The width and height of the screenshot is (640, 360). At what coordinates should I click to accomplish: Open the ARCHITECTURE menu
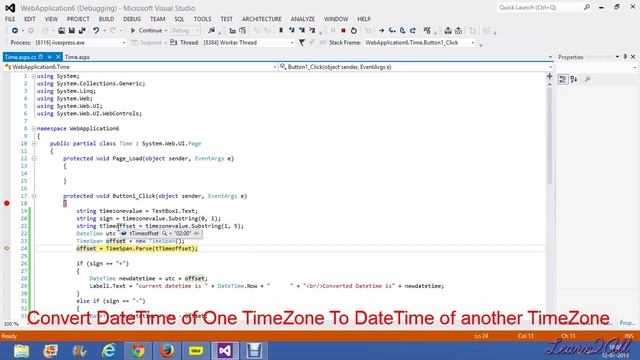[x=262, y=19]
